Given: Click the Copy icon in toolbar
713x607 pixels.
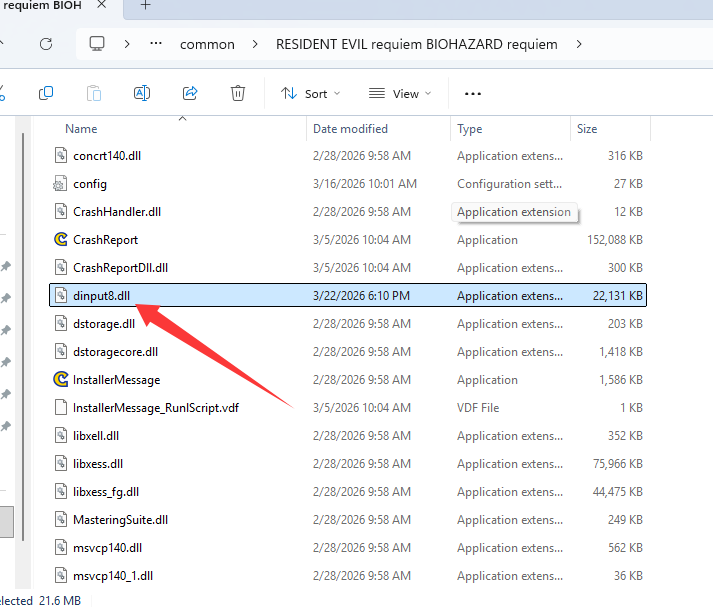Looking at the screenshot, I should point(46,93).
